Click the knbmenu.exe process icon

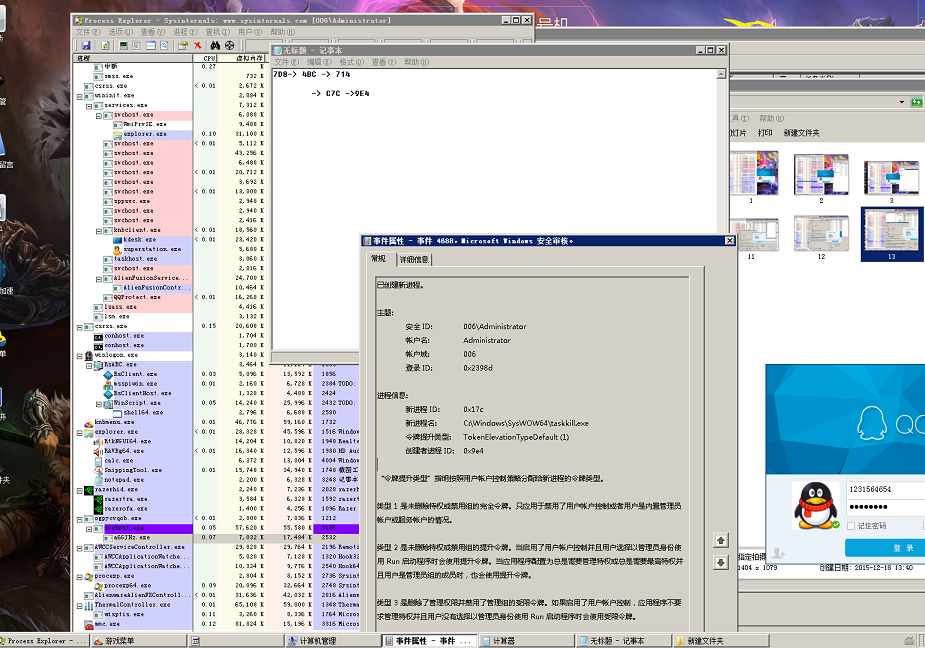pyautogui.click(x=88, y=423)
